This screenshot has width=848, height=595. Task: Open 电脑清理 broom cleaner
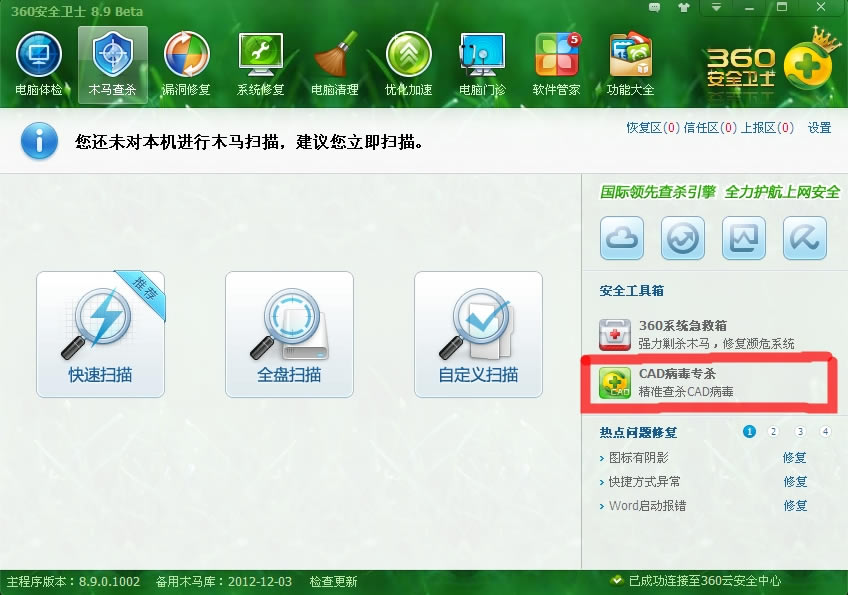click(x=335, y=64)
